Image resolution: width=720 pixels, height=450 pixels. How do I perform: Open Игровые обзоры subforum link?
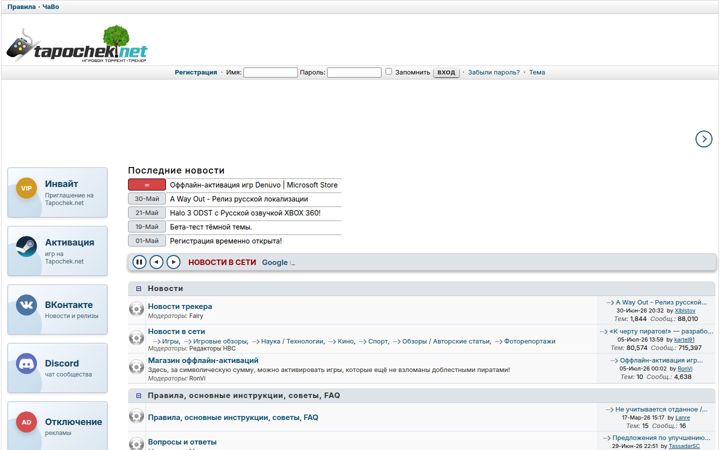click(220, 341)
